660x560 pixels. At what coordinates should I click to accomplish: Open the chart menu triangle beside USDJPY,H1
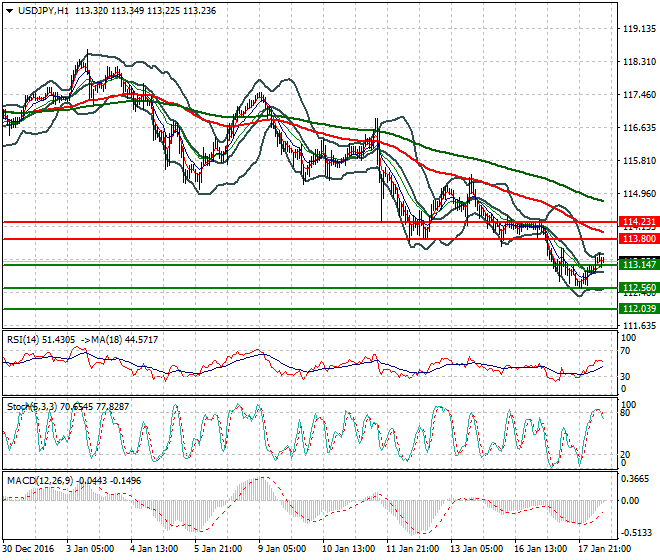pos(9,11)
